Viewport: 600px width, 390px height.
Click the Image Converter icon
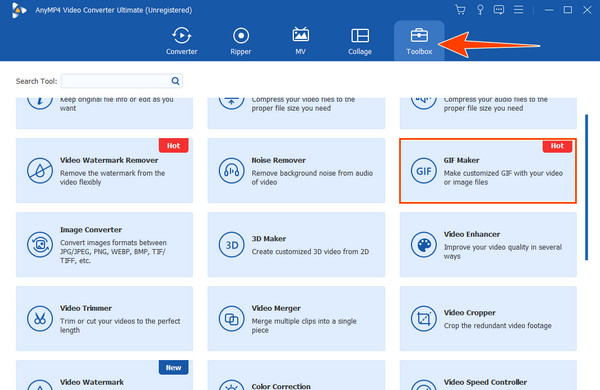coord(40,245)
